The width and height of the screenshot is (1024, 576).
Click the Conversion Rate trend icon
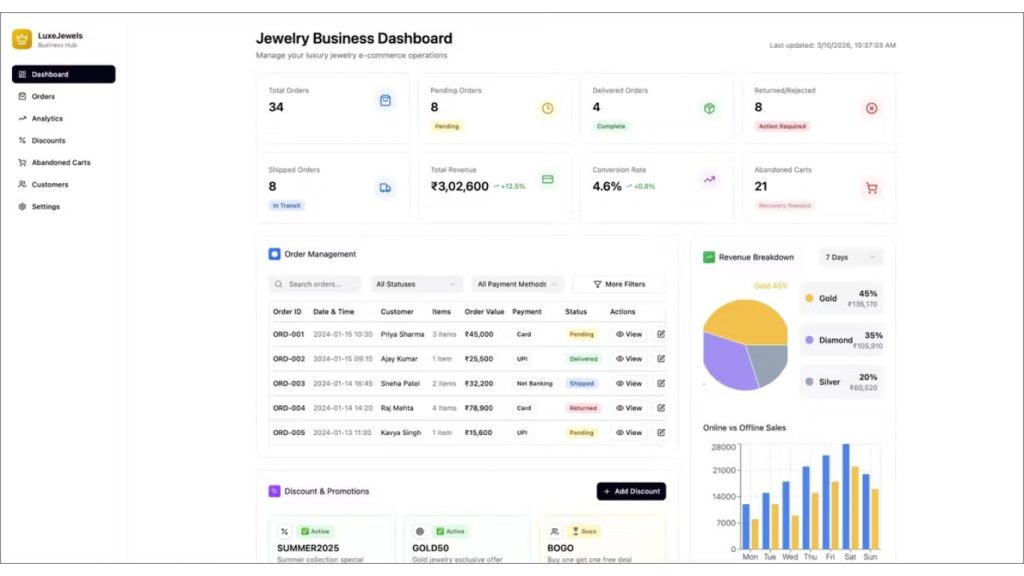click(x=709, y=180)
